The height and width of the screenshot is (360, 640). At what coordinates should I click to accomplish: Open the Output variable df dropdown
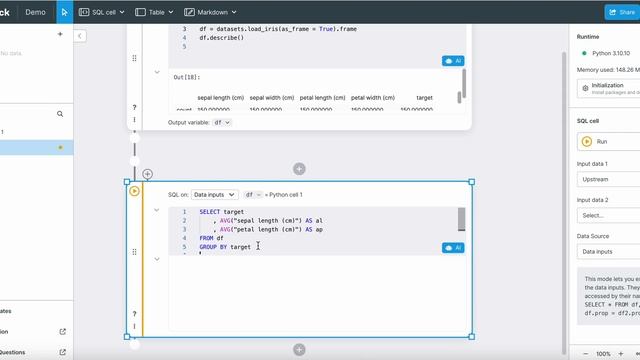(x=222, y=122)
